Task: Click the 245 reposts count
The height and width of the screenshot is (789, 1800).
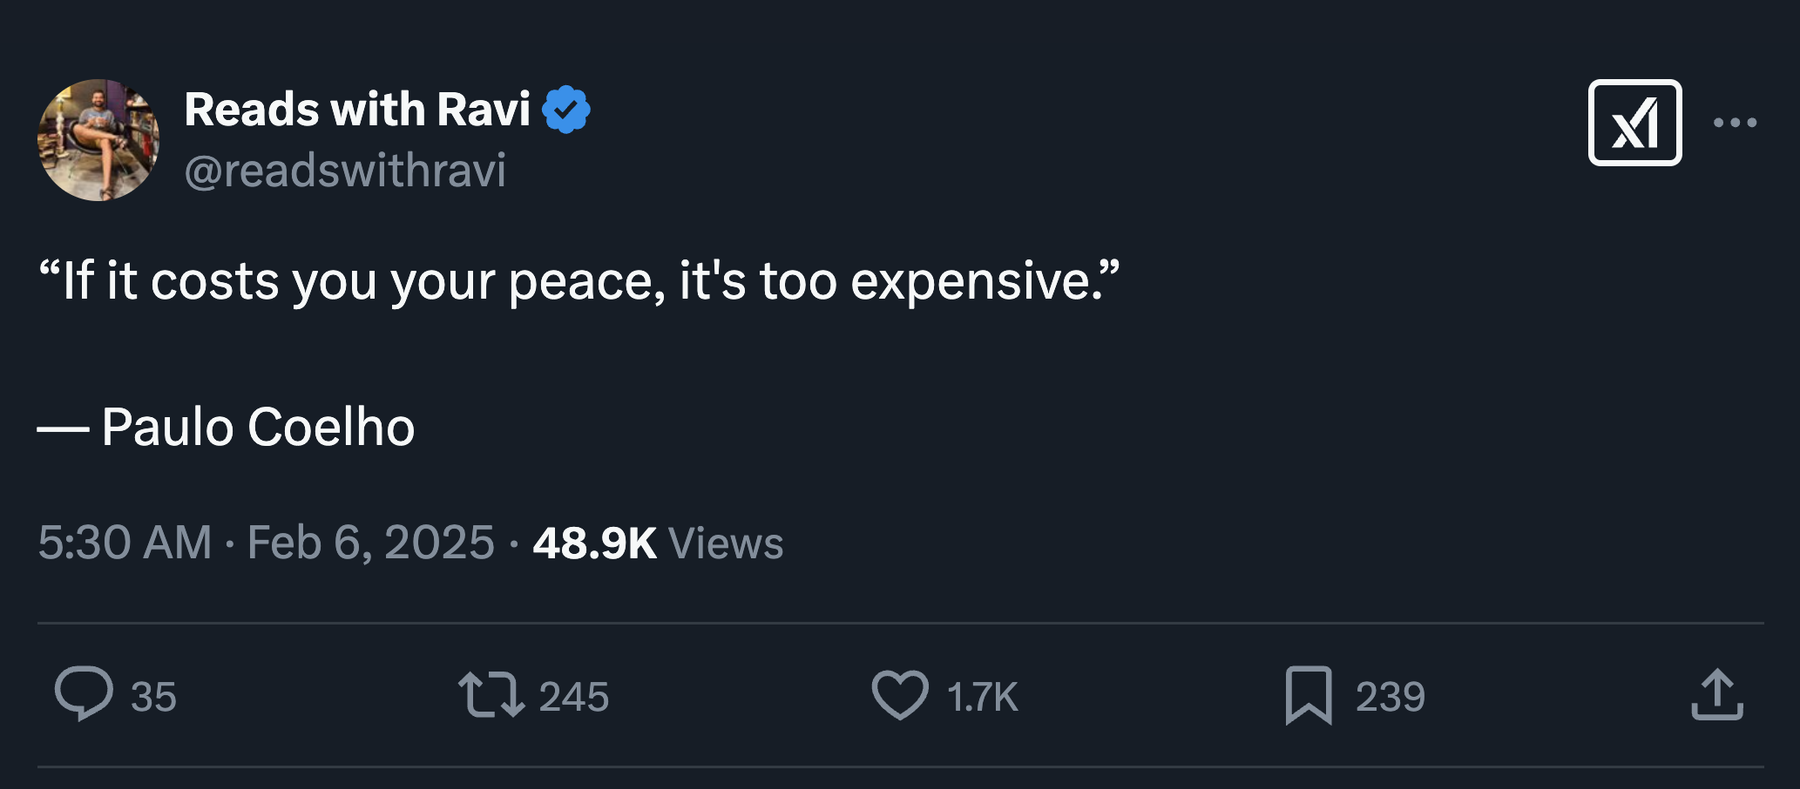Action: click(573, 697)
